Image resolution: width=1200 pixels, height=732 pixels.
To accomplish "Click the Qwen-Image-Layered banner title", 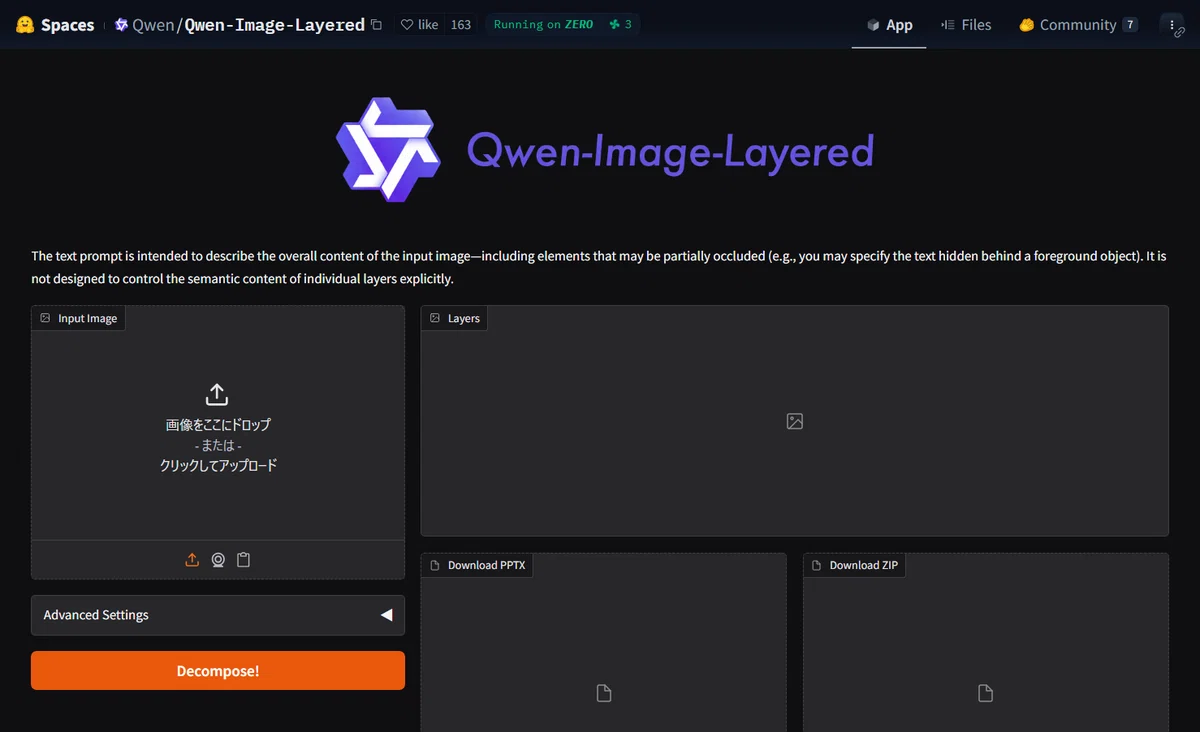I will point(670,151).
